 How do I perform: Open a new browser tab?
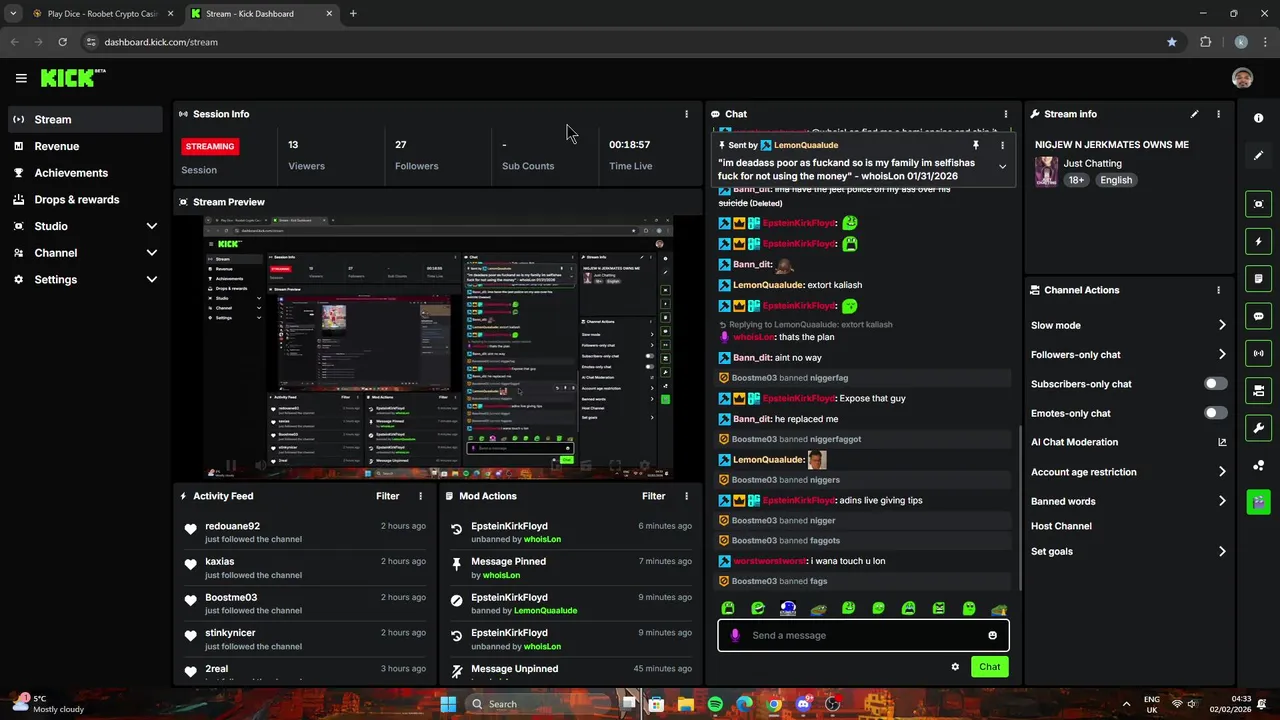[353, 14]
